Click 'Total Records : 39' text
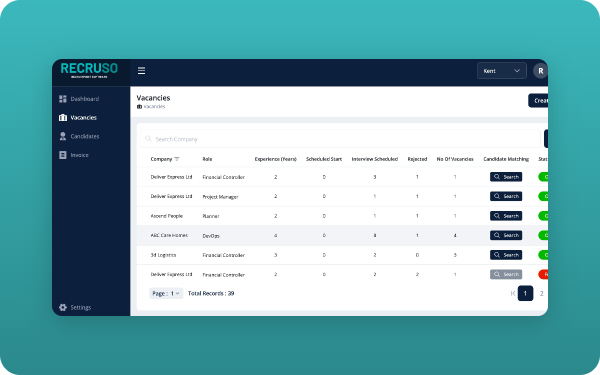Image resolution: width=600 pixels, height=375 pixels. pyautogui.click(x=211, y=293)
